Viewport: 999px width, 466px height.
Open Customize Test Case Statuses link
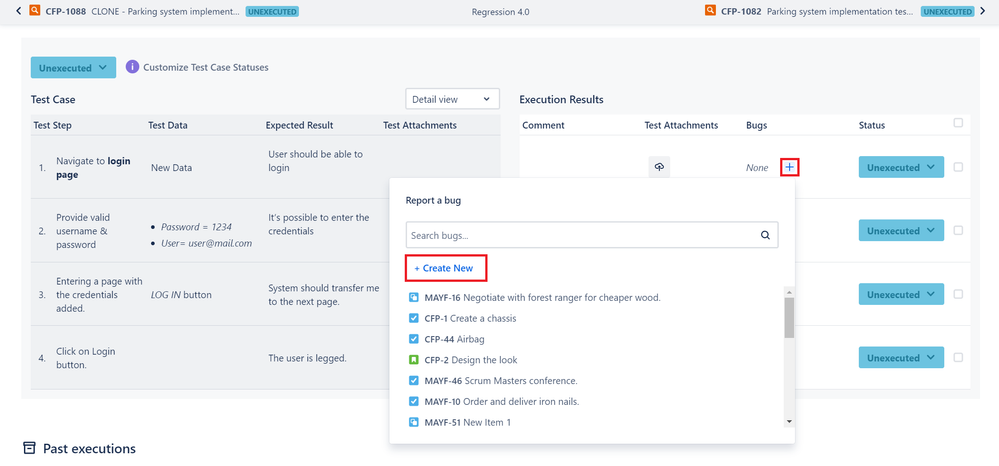[206, 67]
